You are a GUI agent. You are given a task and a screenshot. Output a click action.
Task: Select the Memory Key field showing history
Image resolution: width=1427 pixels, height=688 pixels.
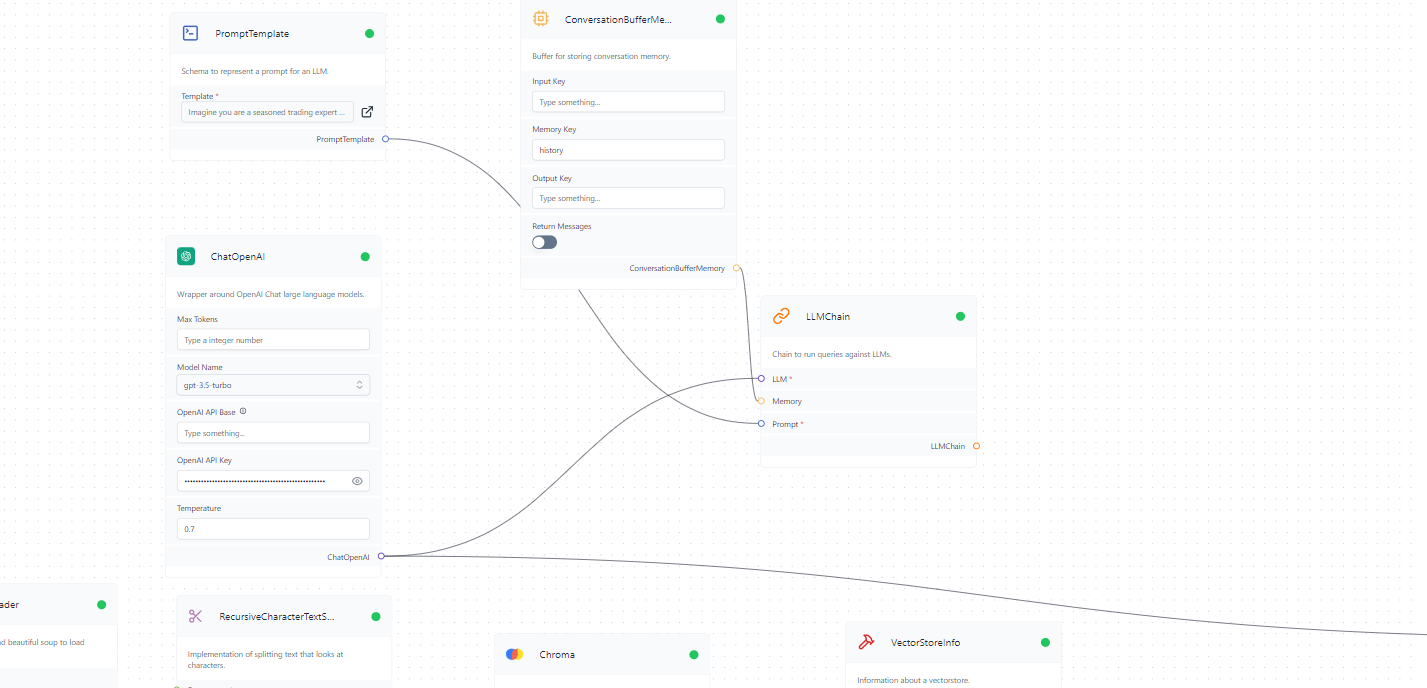point(628,149)
